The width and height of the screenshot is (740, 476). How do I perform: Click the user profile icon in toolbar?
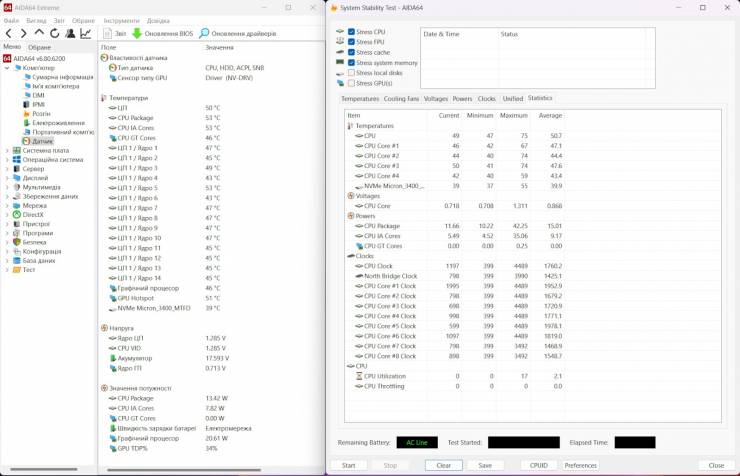[x=70, y=33]
